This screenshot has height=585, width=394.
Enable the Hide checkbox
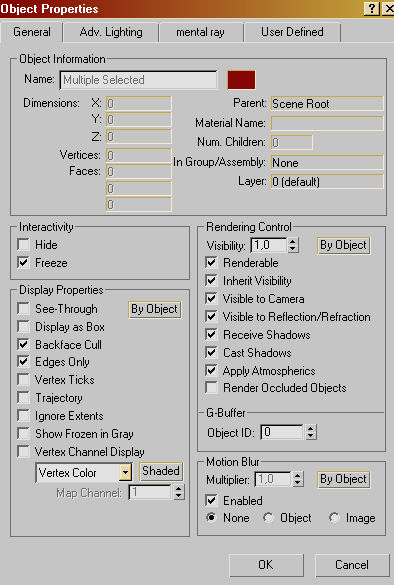tap(24, 245)
